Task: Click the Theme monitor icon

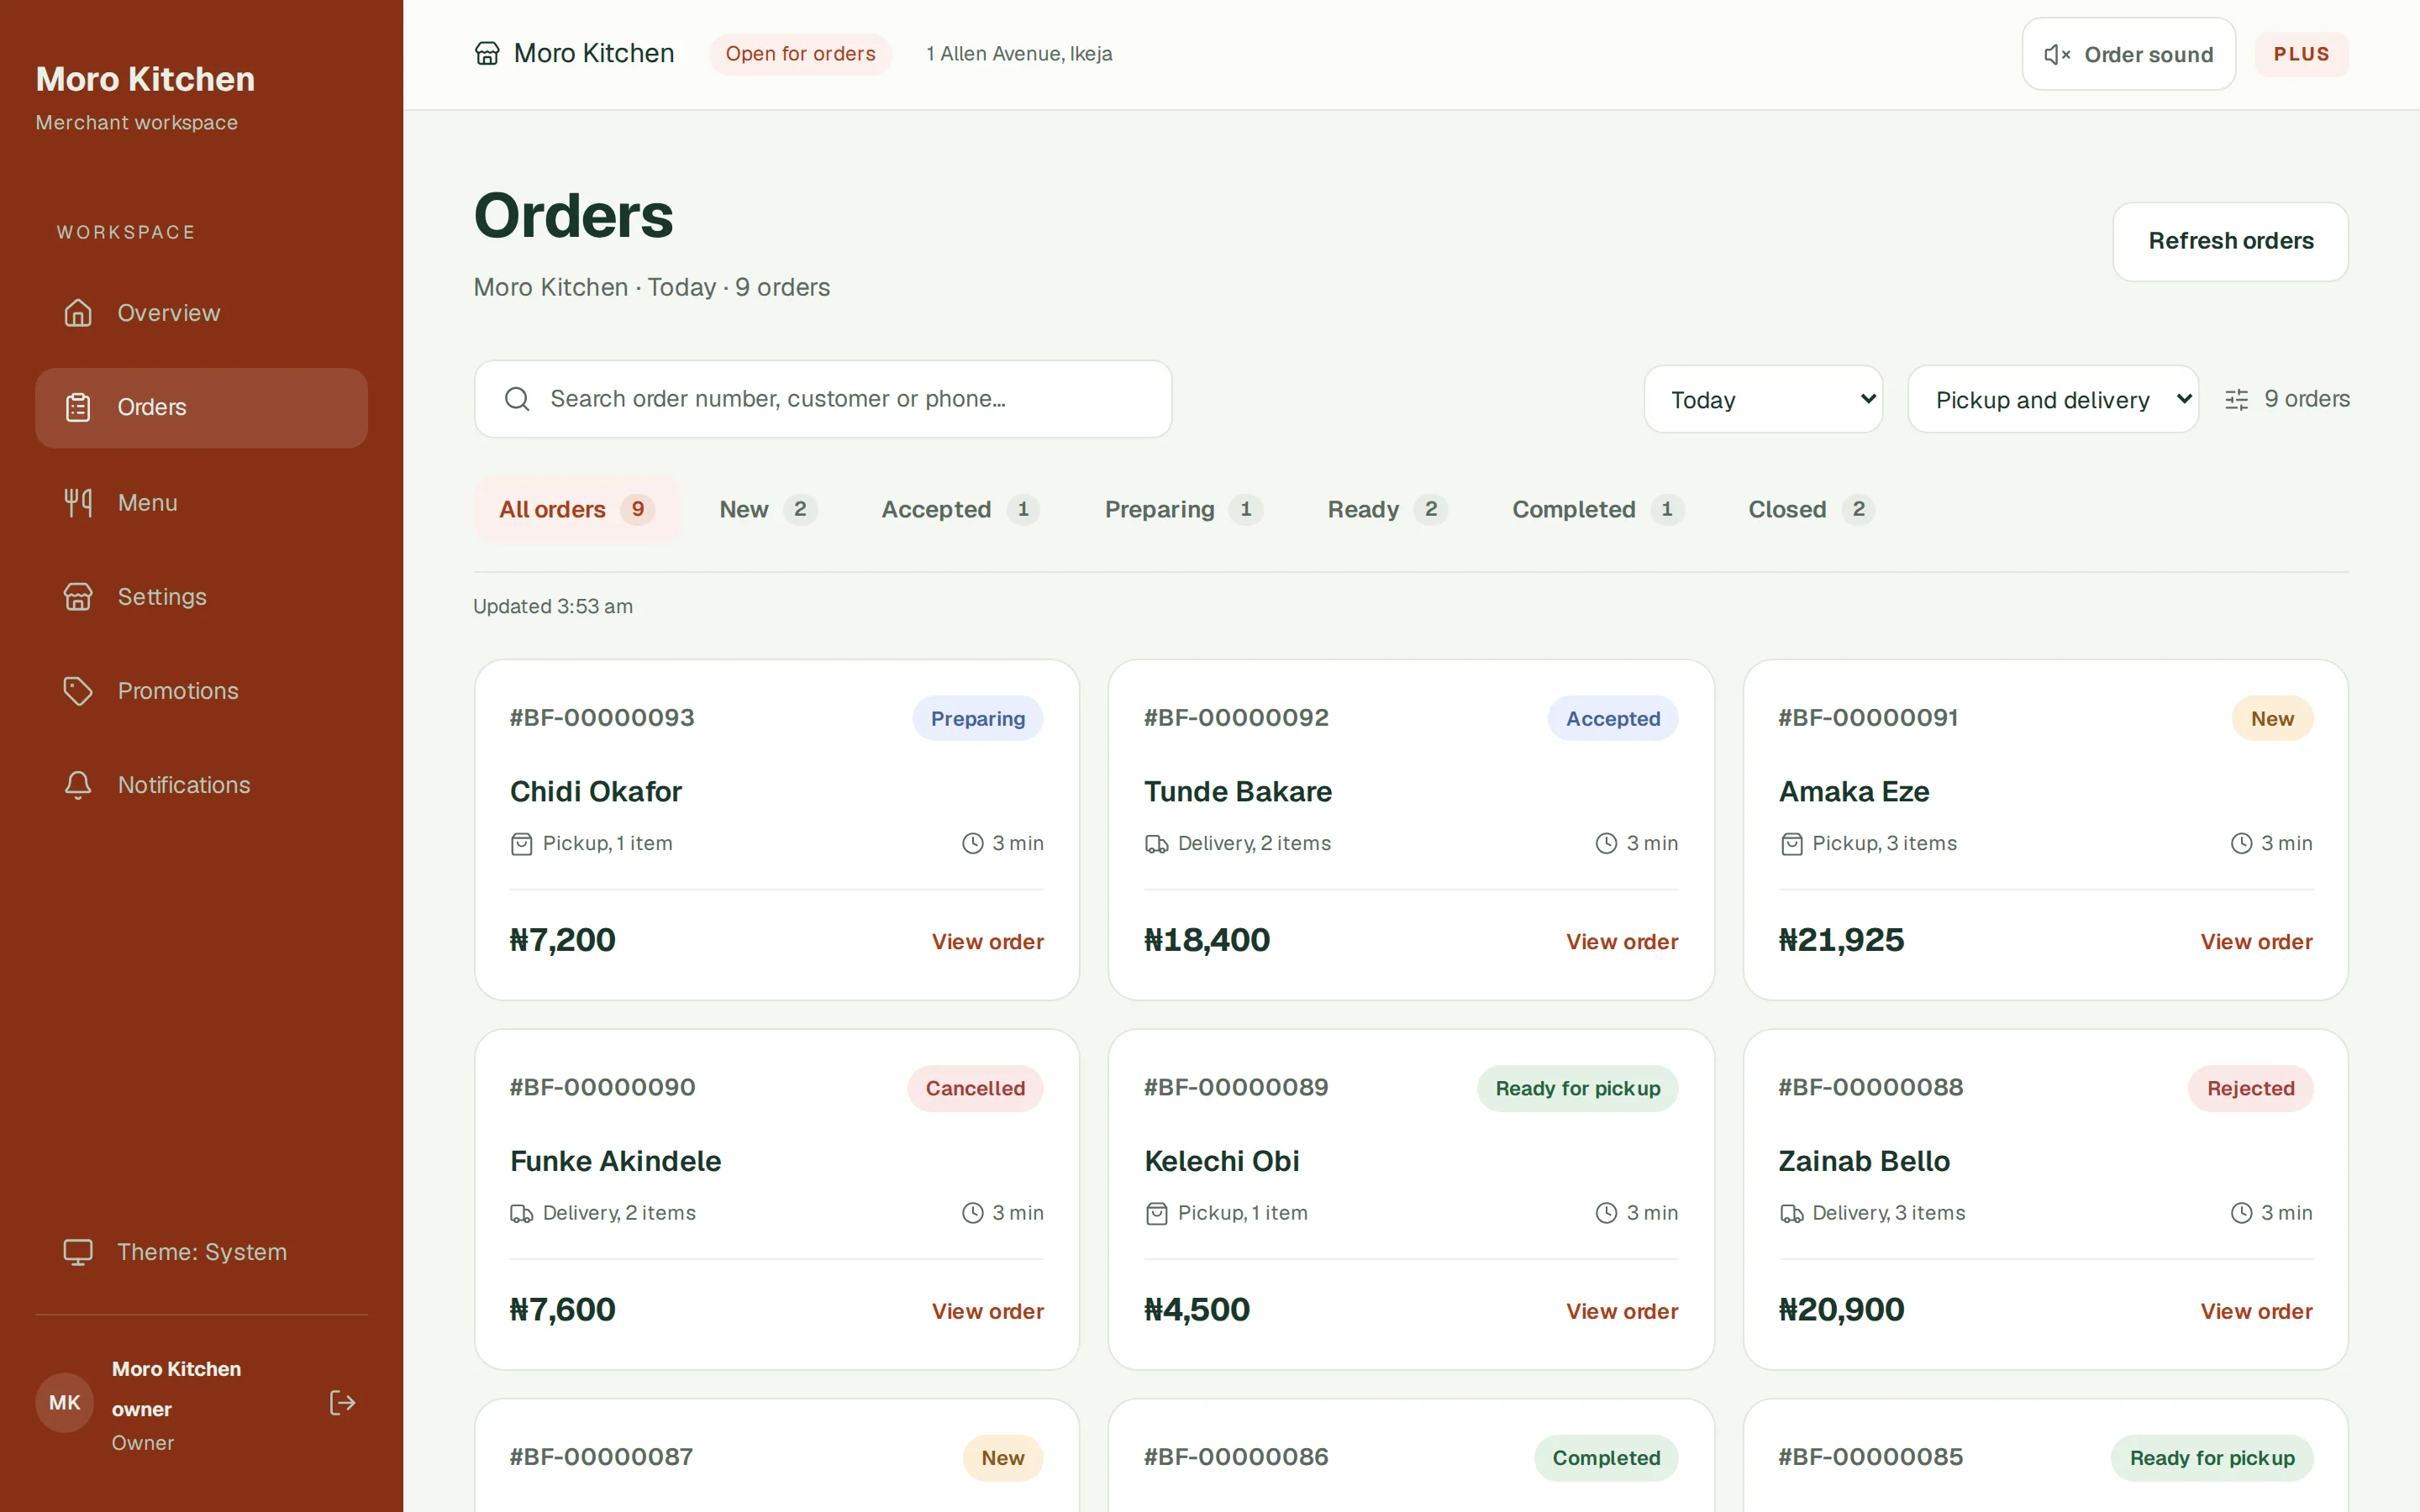Action: point(78,1252)
